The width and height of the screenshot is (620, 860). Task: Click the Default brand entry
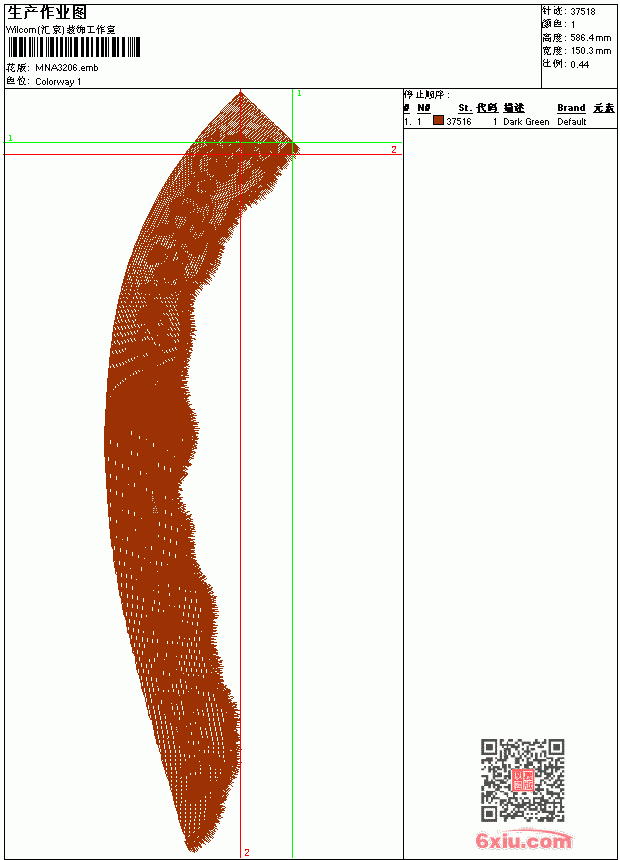pyautogui.click(x=572, y=122)
